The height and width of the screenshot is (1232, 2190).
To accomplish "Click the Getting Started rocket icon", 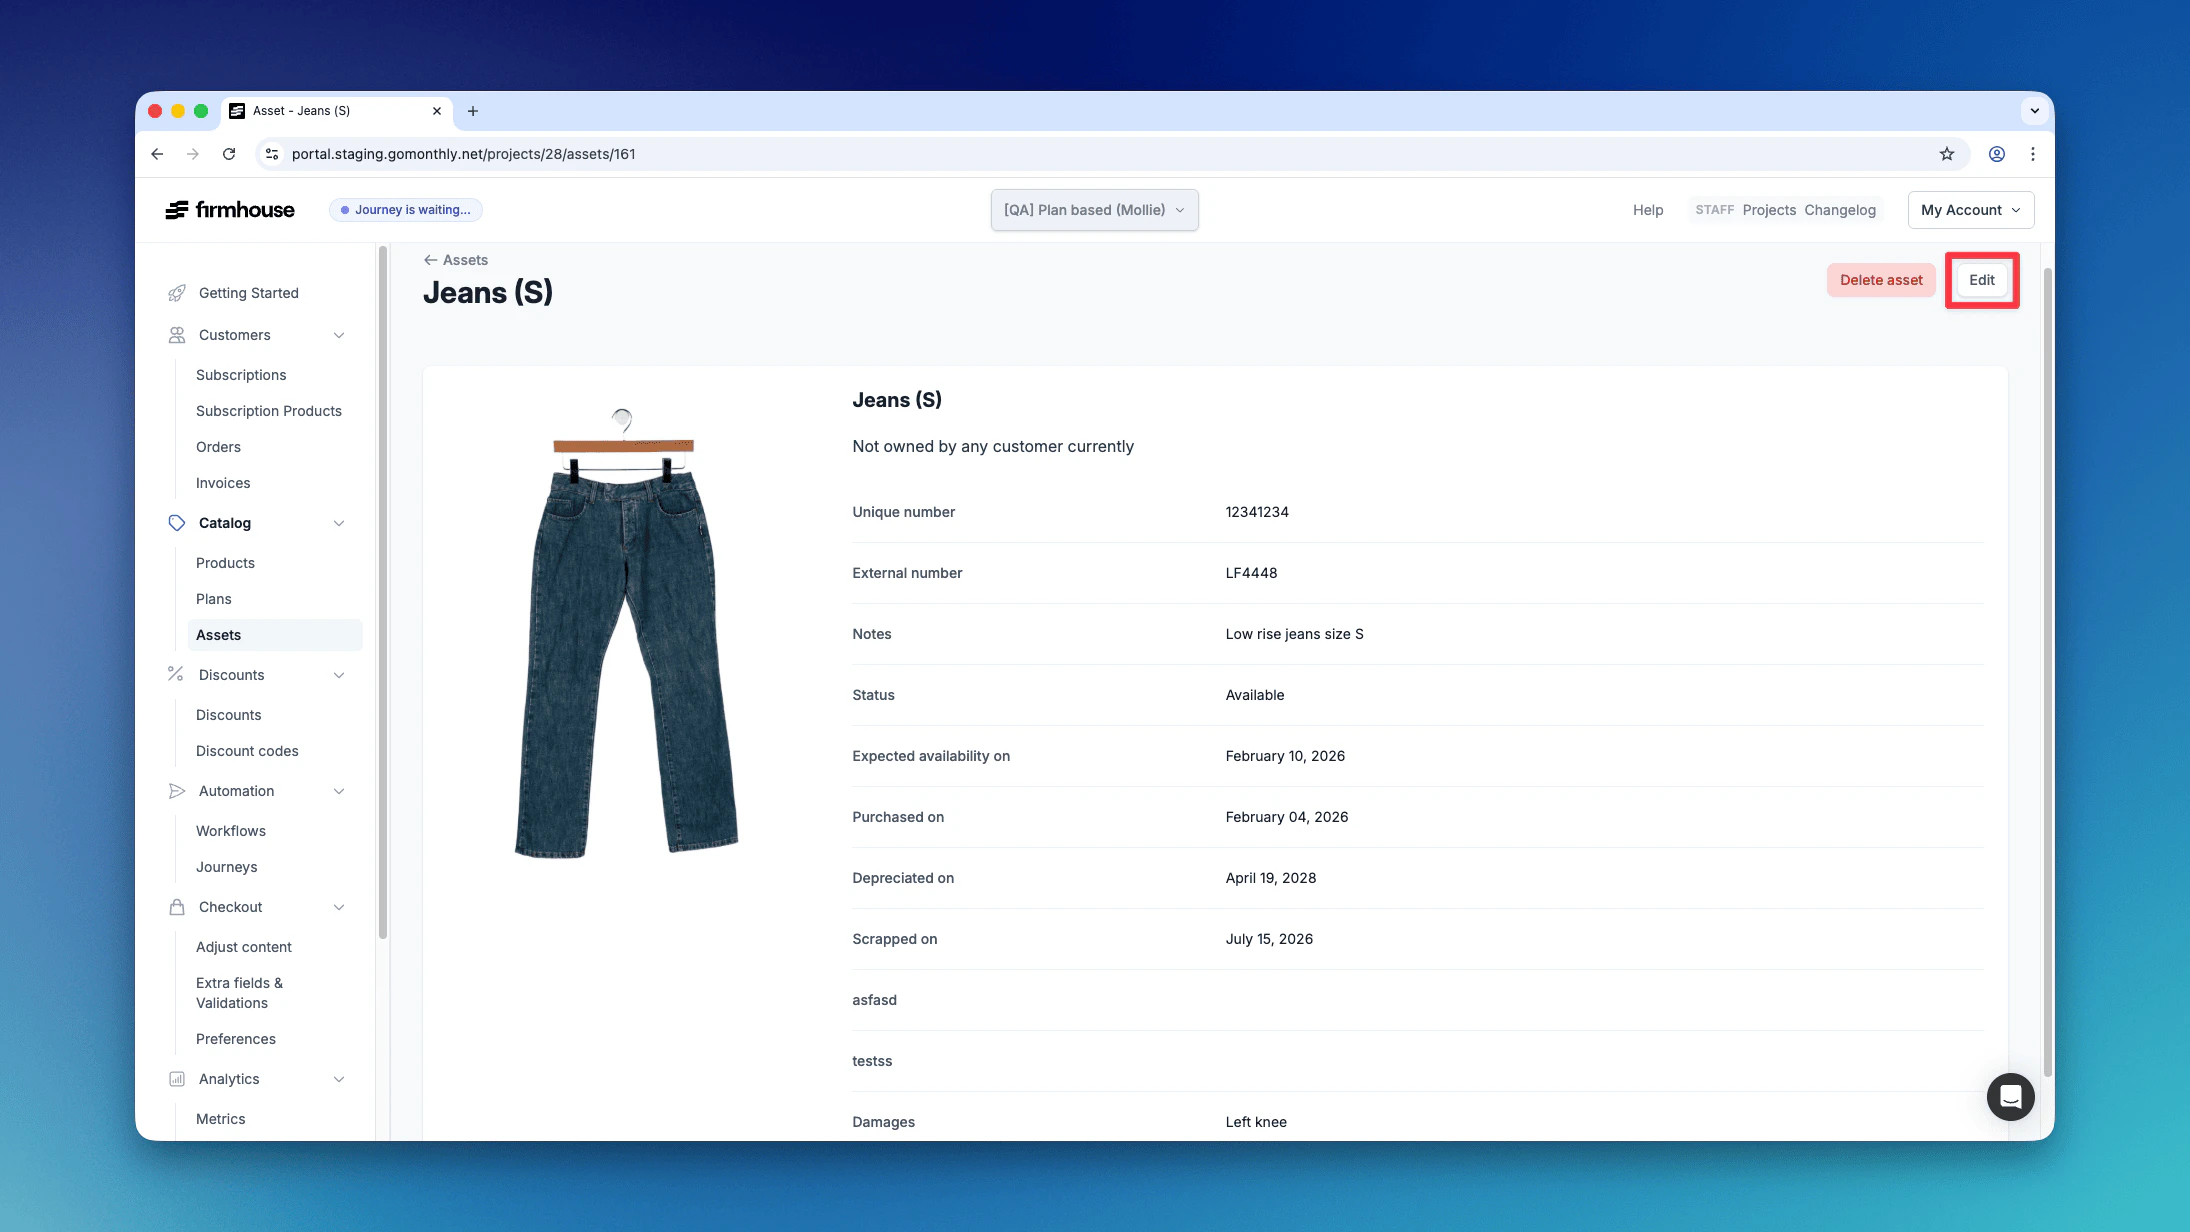I will 177,293.
